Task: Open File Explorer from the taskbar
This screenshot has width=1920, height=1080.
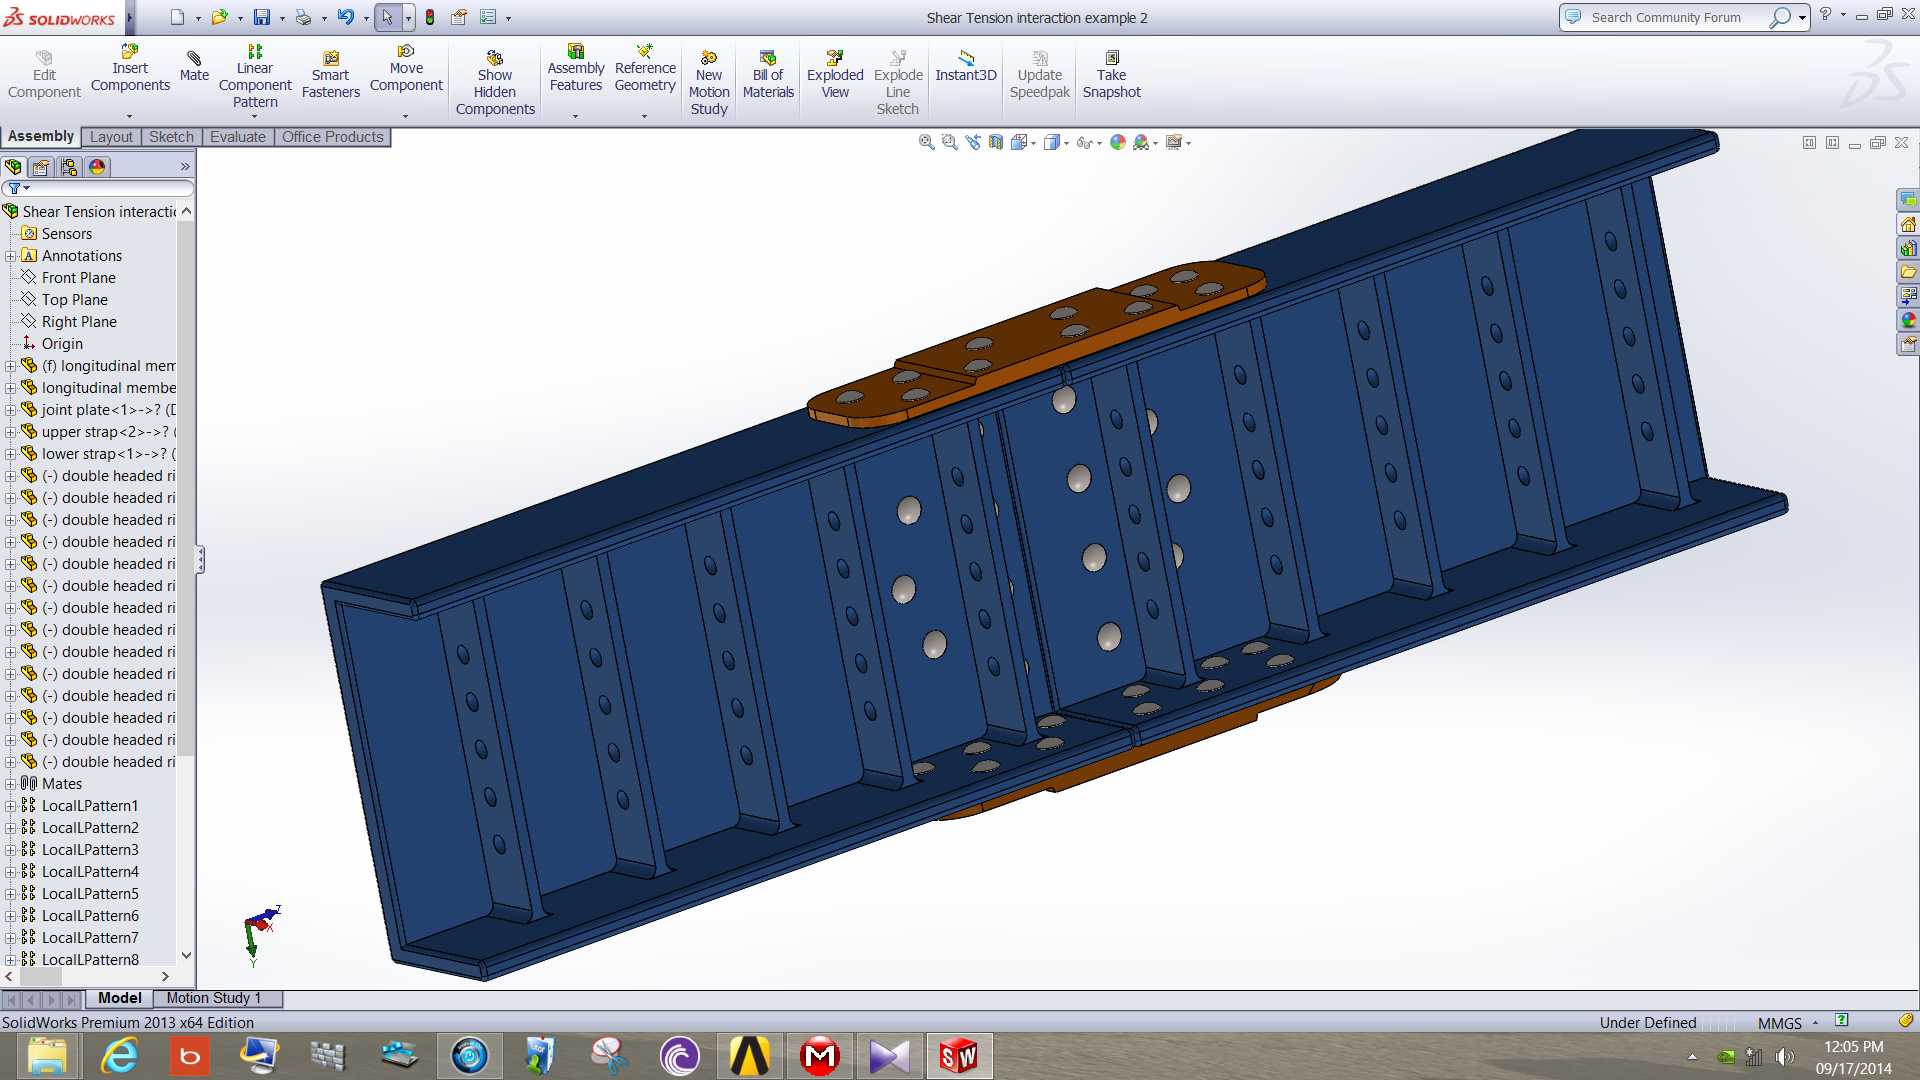Action: pyautogui.click(x=47, y=1056)
